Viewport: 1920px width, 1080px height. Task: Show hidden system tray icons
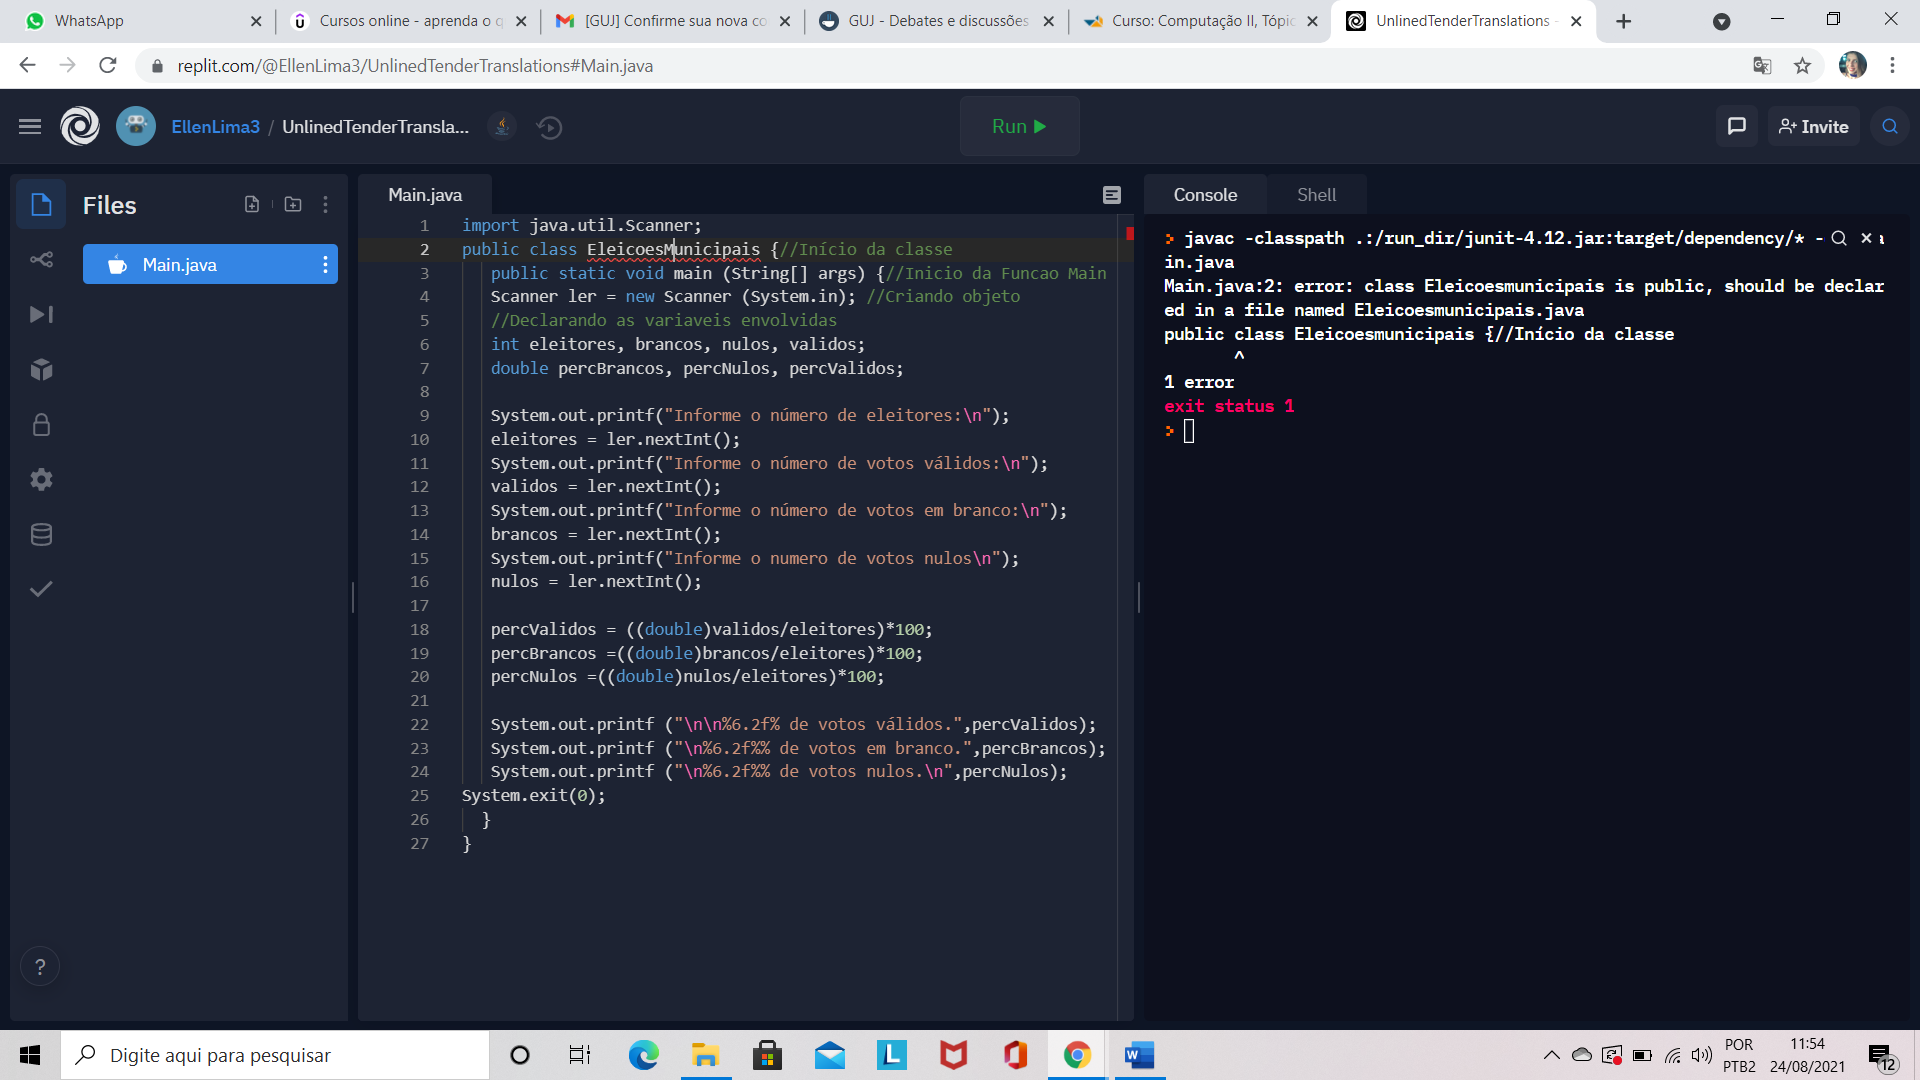pyautogui.click(x=1551, y=1055)
